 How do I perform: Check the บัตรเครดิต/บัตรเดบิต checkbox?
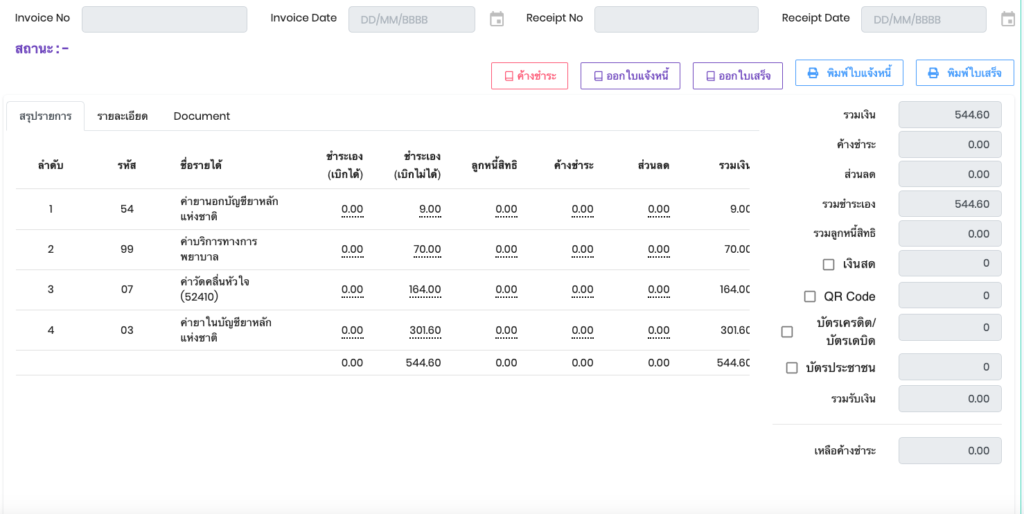[787, 331]
